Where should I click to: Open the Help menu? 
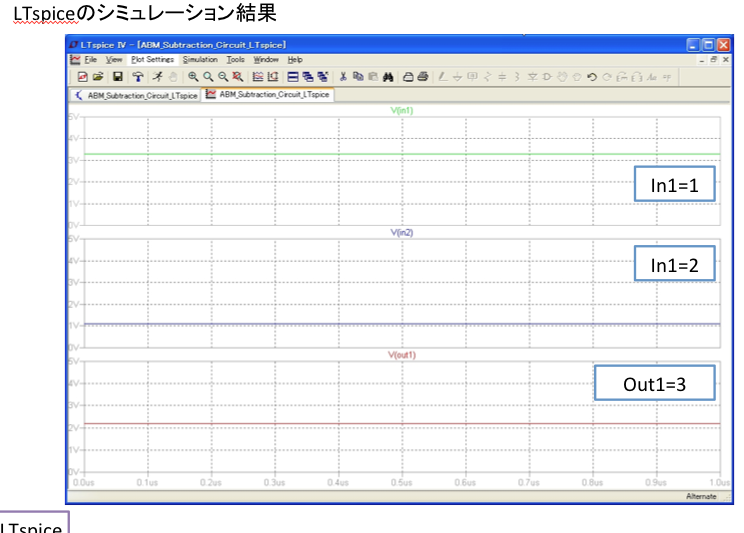click(x=295, y=60)
